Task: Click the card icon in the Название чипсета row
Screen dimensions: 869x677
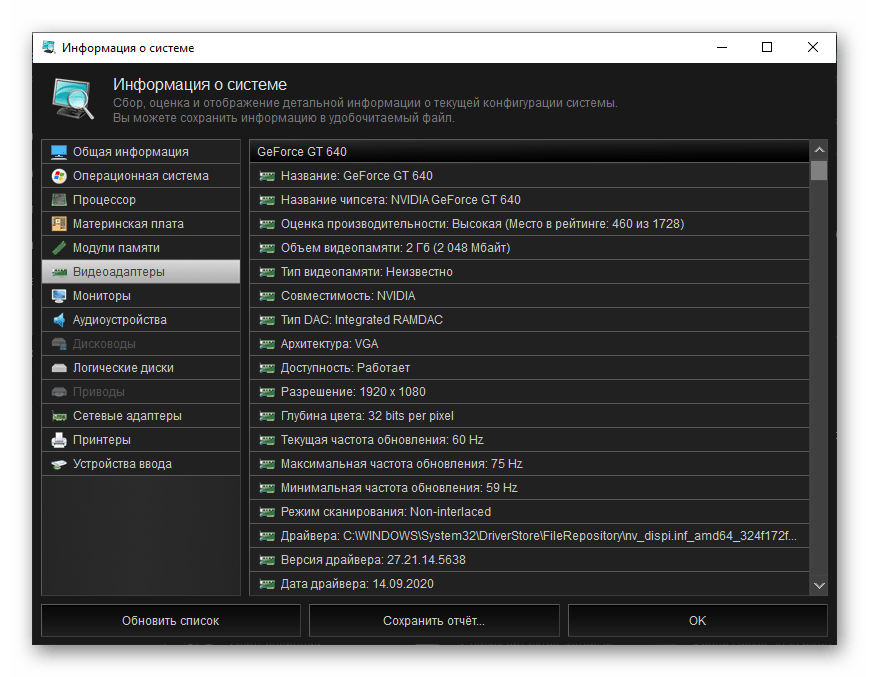Action: point(267,200)
